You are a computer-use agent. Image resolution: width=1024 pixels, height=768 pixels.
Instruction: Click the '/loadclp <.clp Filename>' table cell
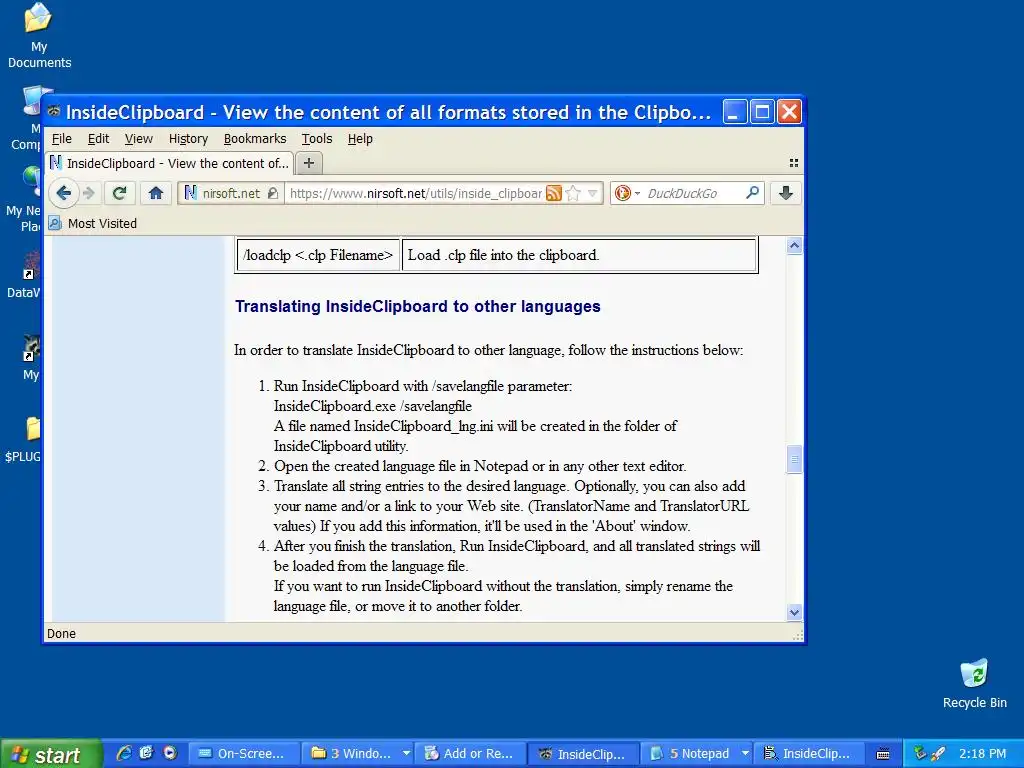(x=317, y=255)
